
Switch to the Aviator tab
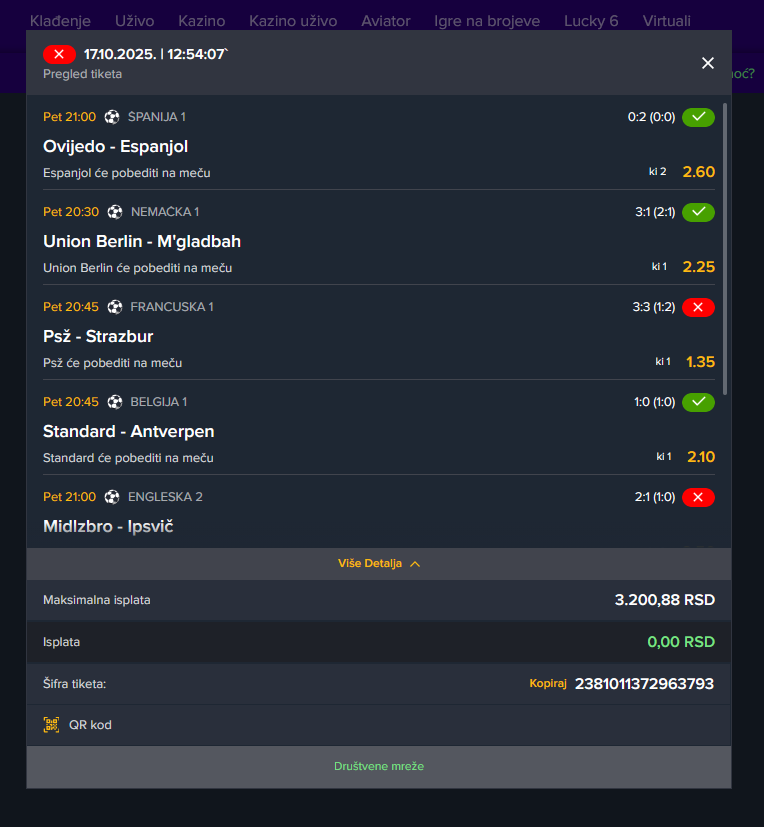(x=385, y=21)
